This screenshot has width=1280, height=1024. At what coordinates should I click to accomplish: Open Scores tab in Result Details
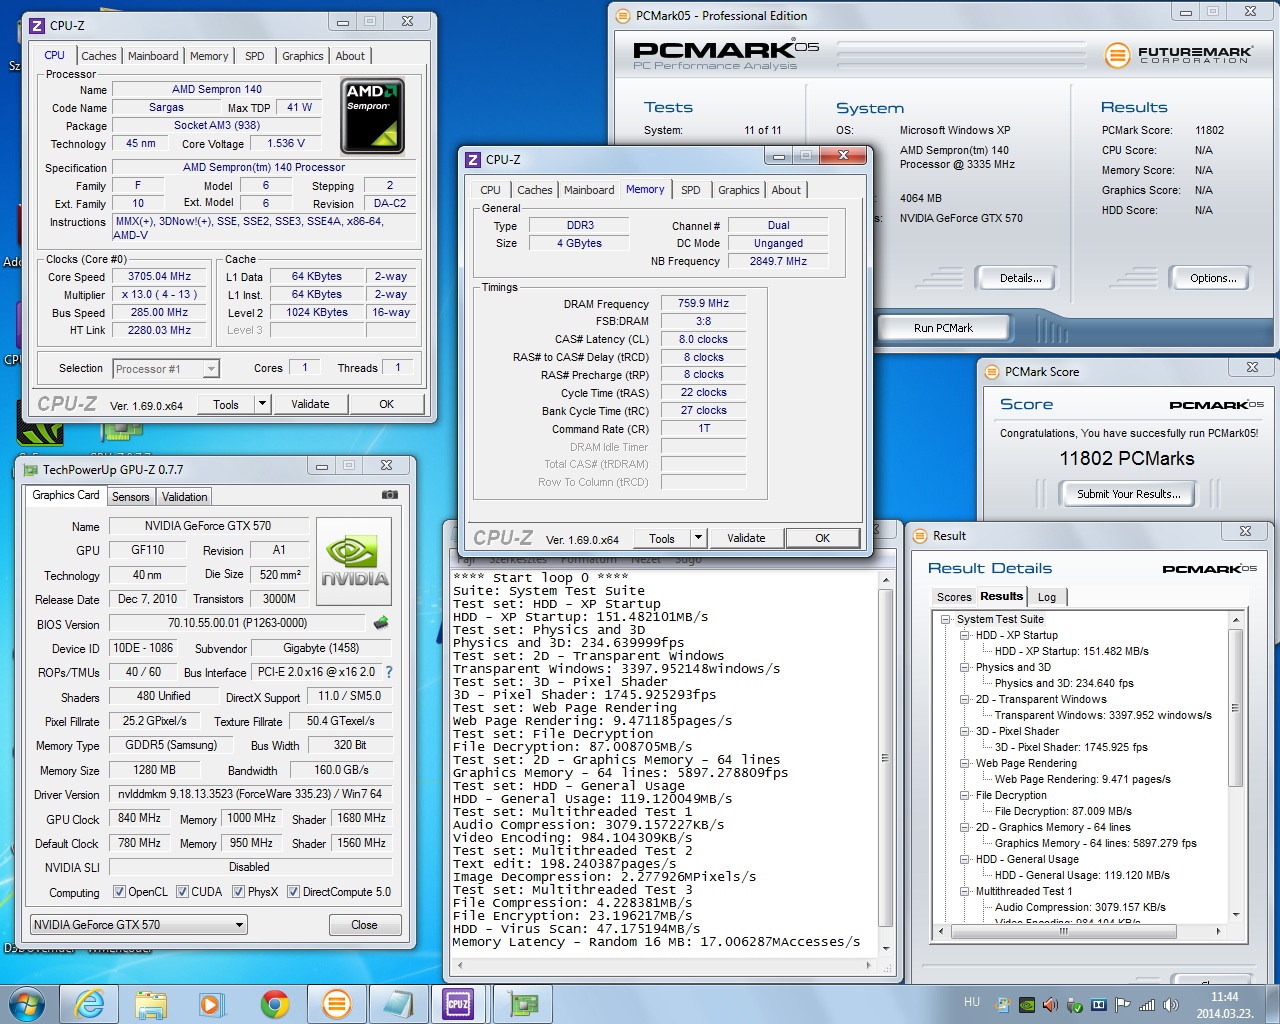coord(954,597)
